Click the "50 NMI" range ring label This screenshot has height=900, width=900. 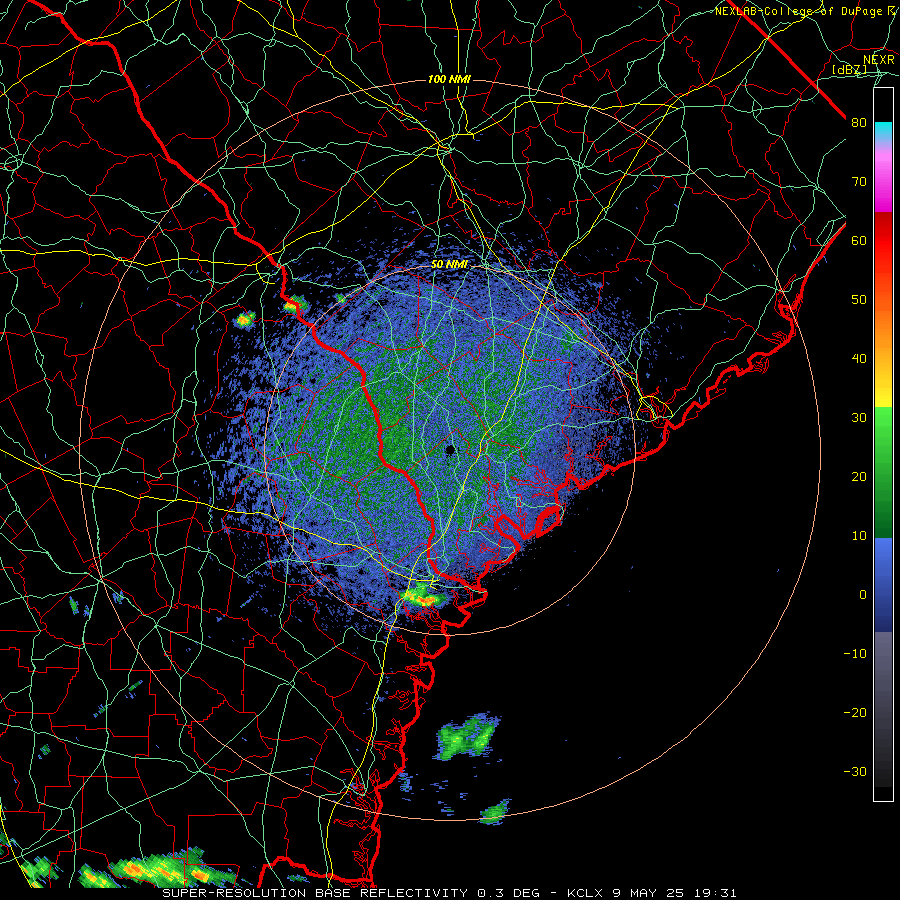pyautogui.click(x=449, y=265)
